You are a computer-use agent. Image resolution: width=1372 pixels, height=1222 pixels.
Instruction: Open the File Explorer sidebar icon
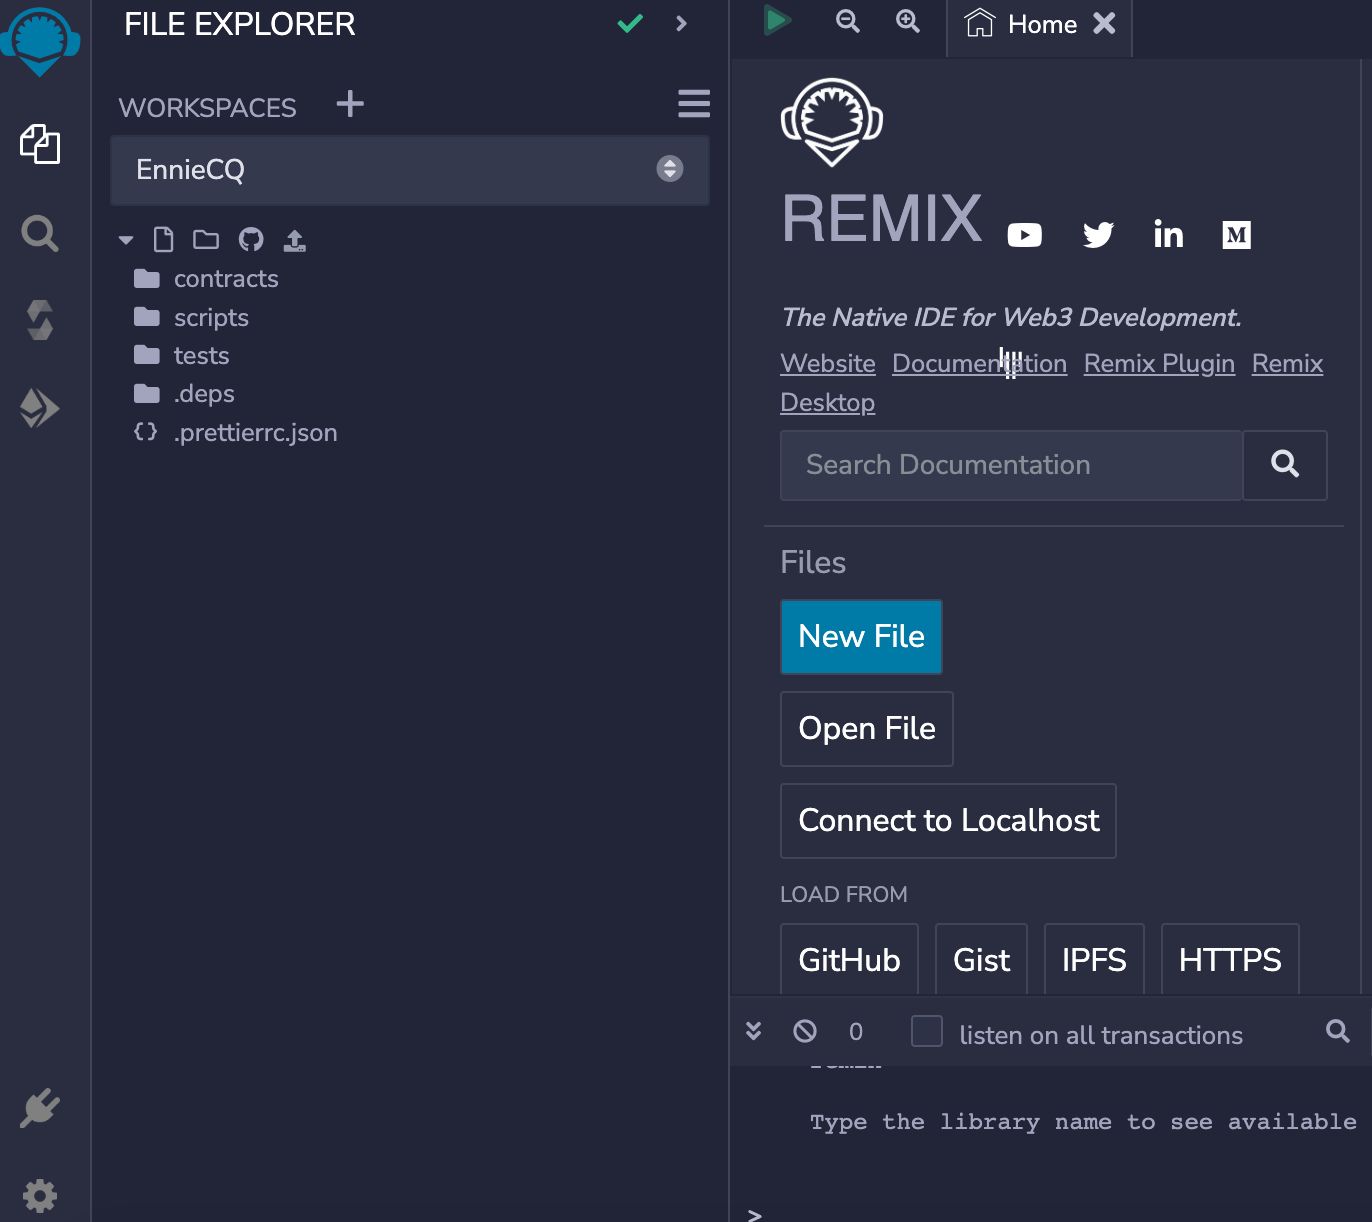[x=40, y=144]
